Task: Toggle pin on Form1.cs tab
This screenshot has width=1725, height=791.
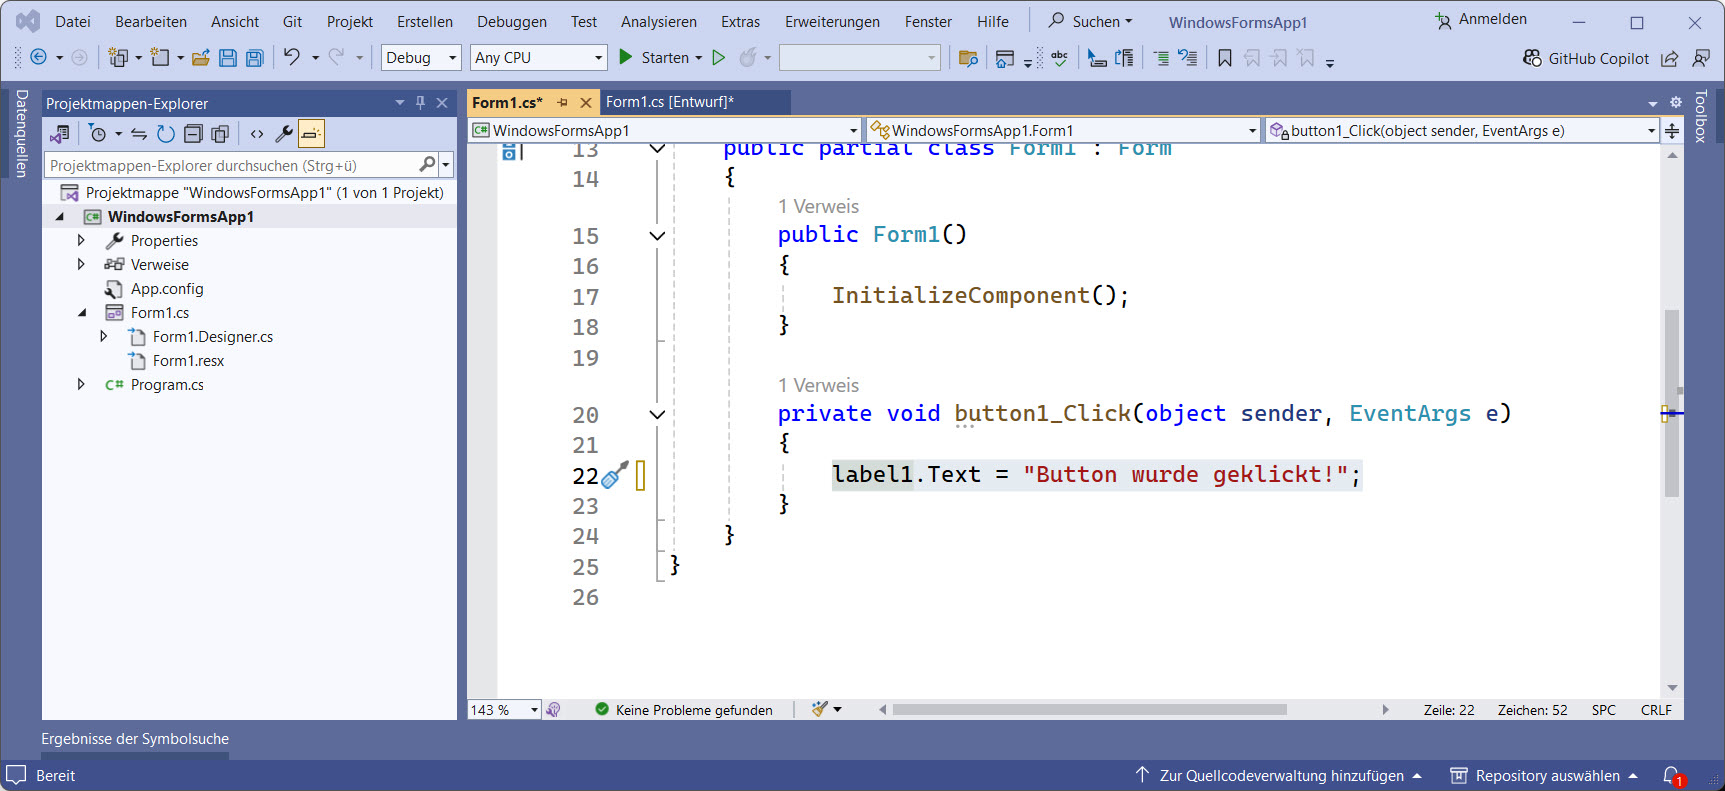Action: click(x=562, y=102)
